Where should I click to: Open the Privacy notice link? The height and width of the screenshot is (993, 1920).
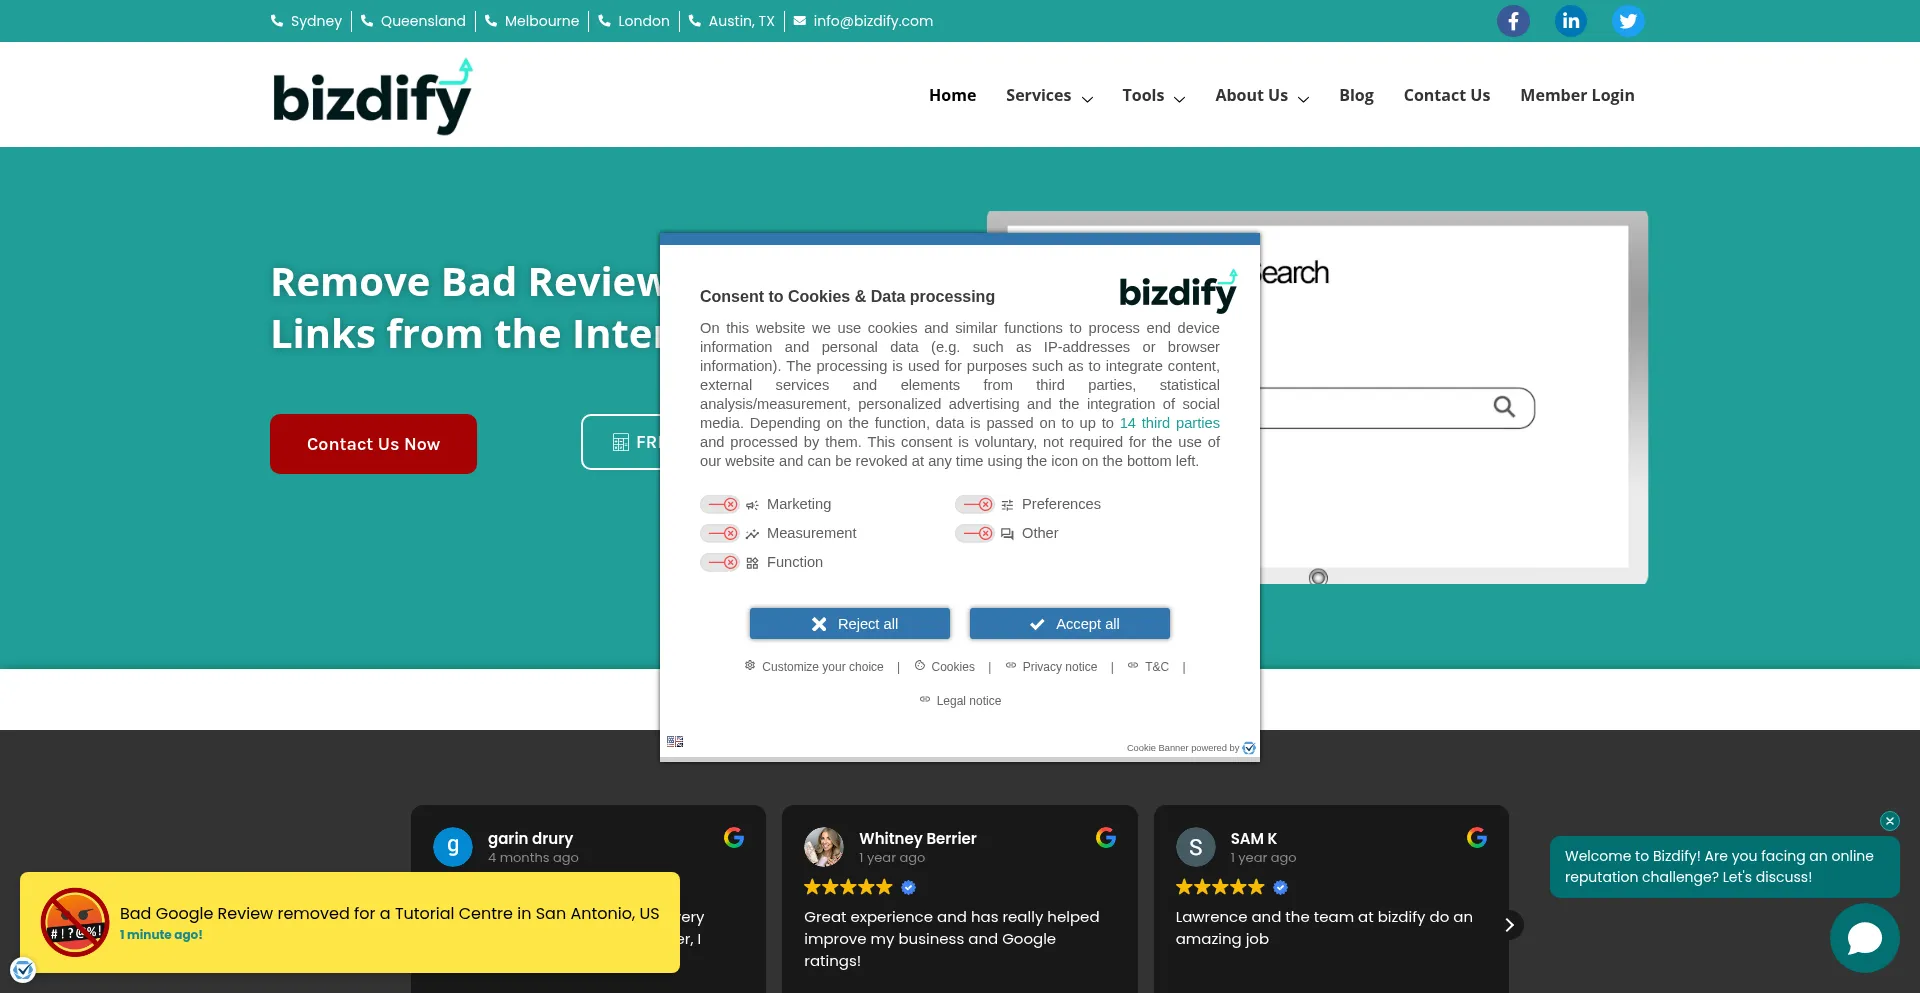pyautogui.click(x=1051, y=666)
